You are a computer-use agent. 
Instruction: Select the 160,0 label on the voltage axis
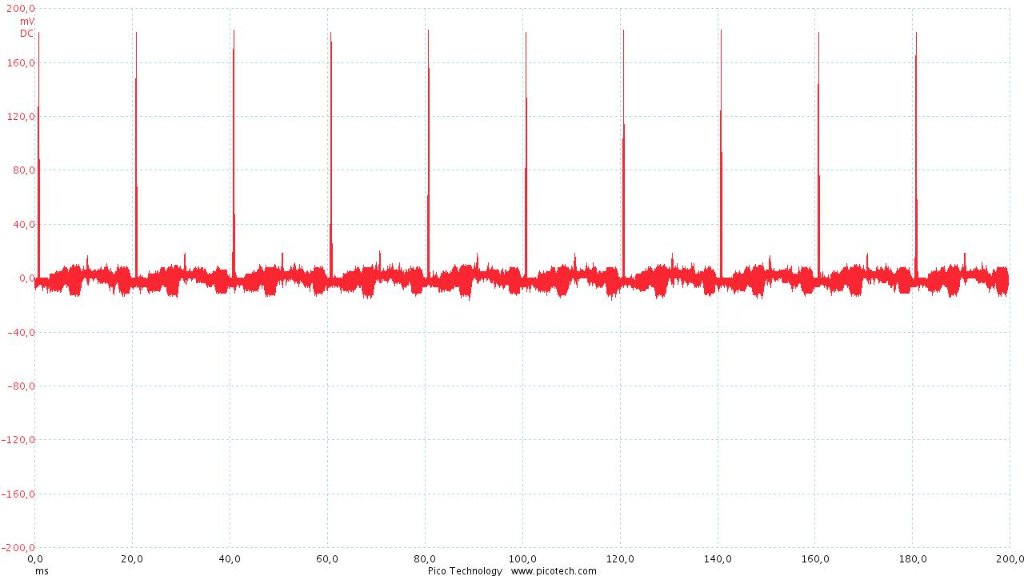pyautogui.click(x=21, y=63)
